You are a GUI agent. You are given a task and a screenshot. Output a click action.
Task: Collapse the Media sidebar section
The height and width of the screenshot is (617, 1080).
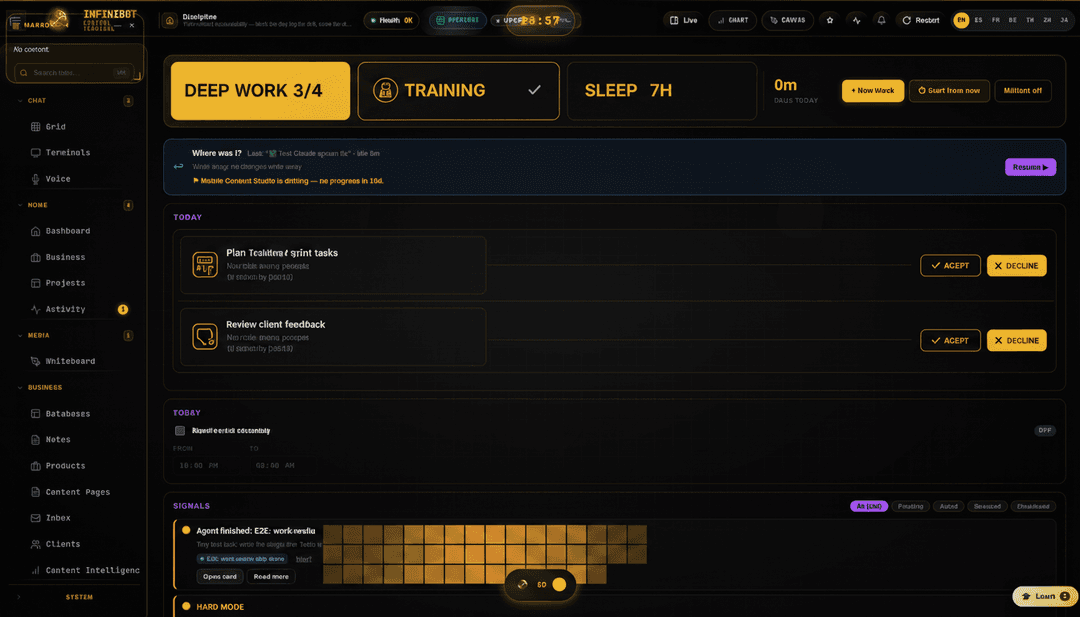[20, 335]
